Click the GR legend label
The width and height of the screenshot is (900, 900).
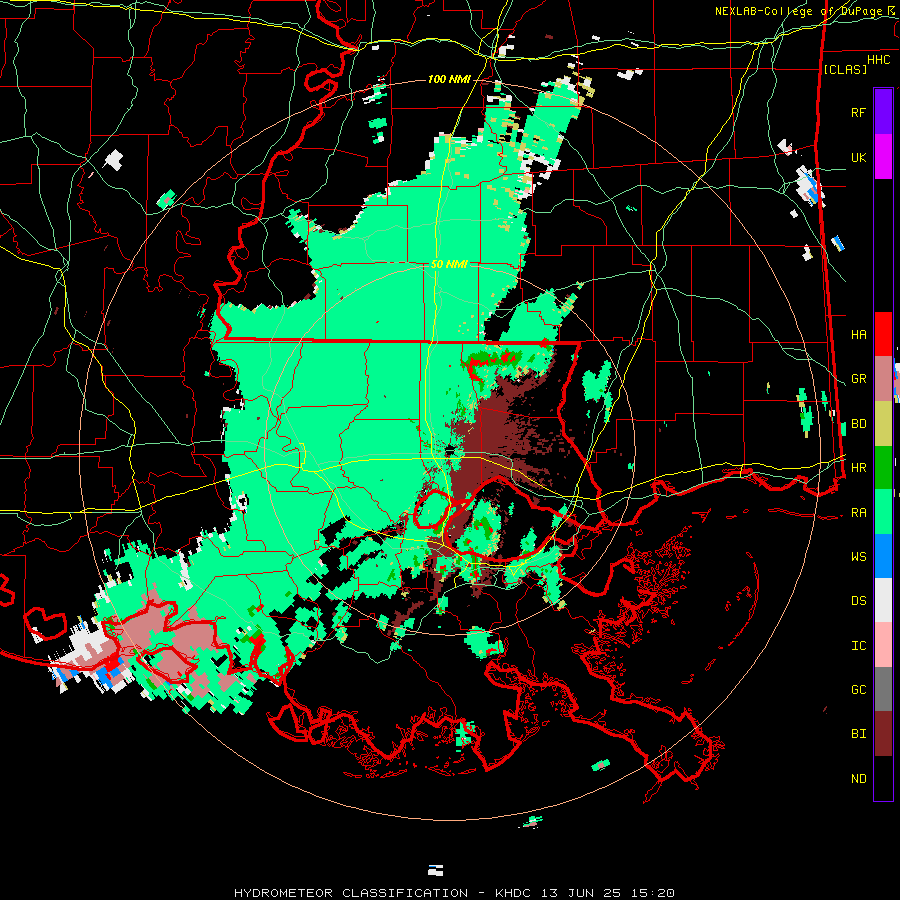(x=858, y=379)
